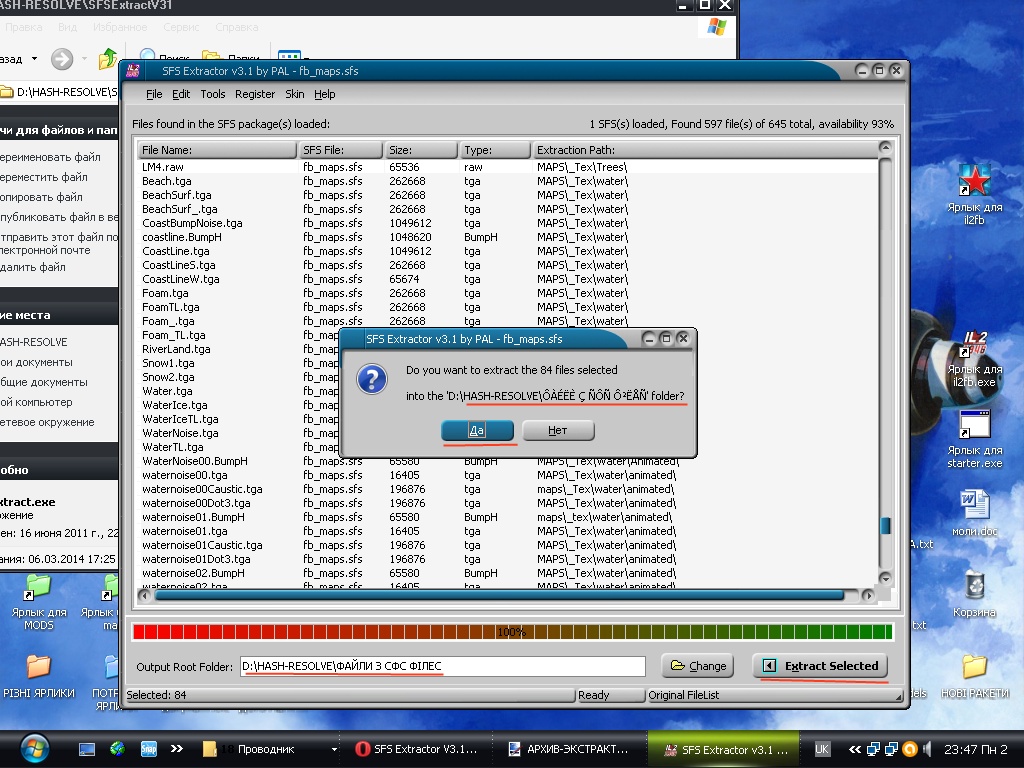Open the il2fb red star desktop shortcut
Screen dimensions: 1024x768
point(974,193)
